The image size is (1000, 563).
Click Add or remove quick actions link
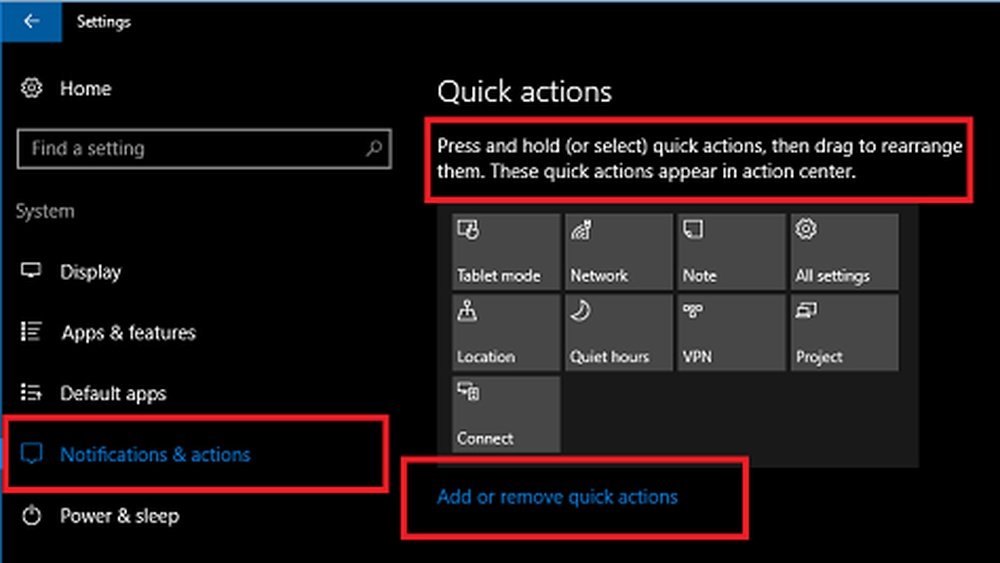tap(557, 497)
